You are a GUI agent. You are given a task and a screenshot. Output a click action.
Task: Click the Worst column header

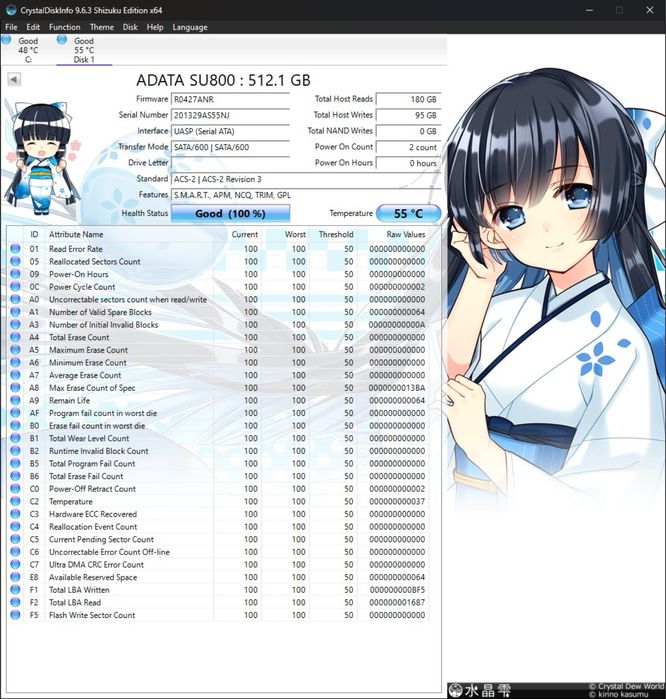295,234
